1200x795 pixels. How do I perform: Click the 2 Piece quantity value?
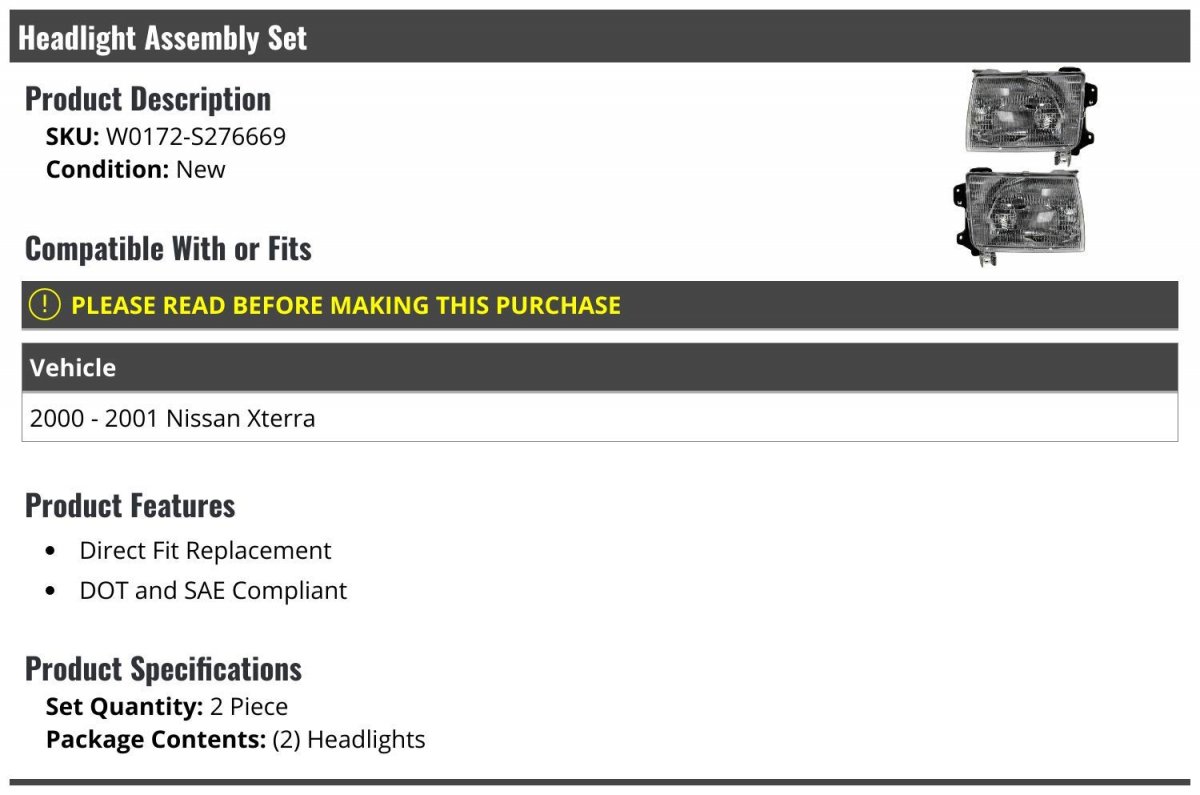pyautogui.click(x=249, y=707)
